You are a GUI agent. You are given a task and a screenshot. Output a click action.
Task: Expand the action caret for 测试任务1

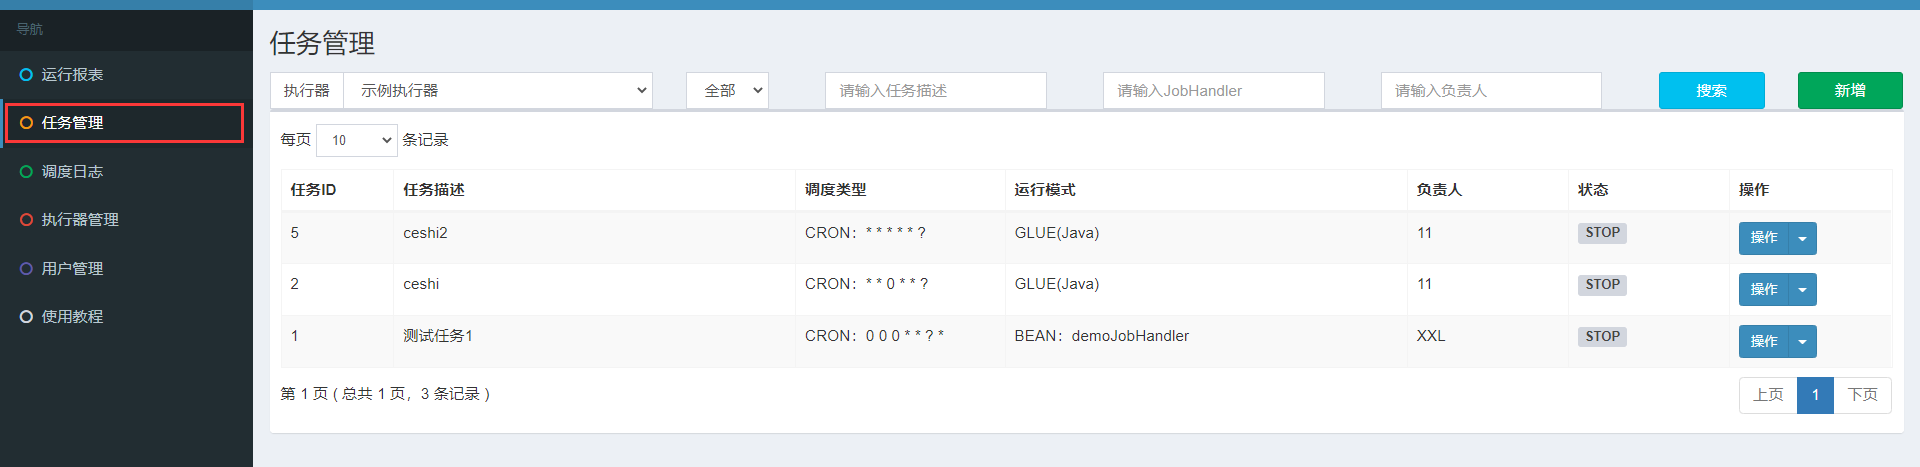pos(1802,342)
